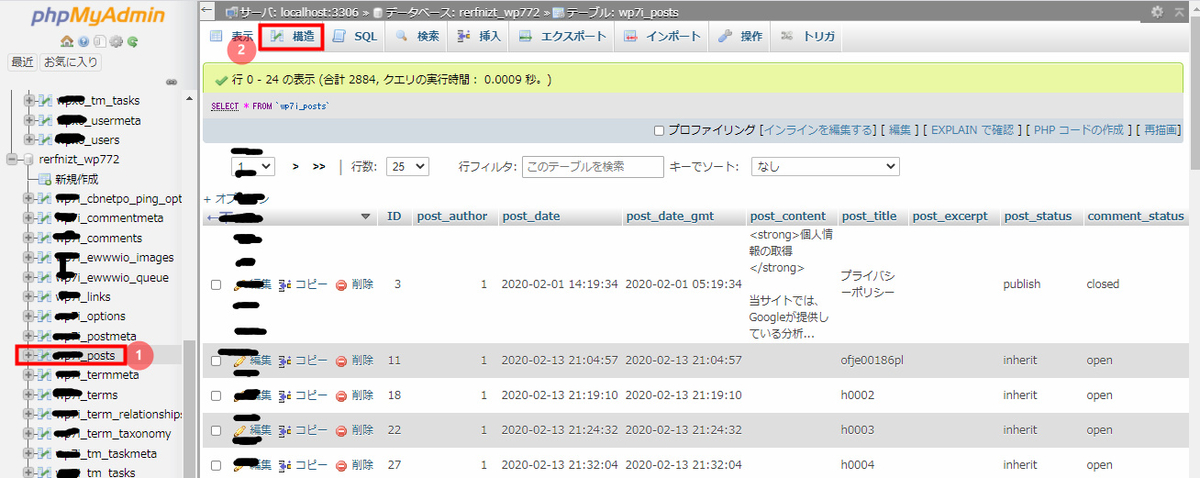Click copy icon in row ID 11

(x=285, y=360)
